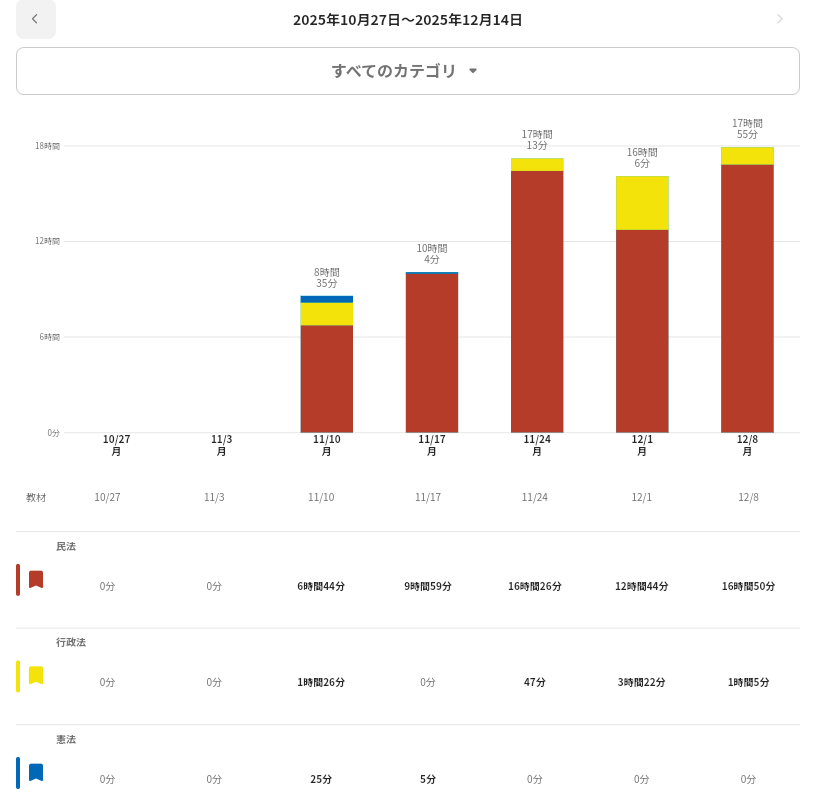Click the next period arrow
The height and width of the screenshot is (801, 830).
780,19
